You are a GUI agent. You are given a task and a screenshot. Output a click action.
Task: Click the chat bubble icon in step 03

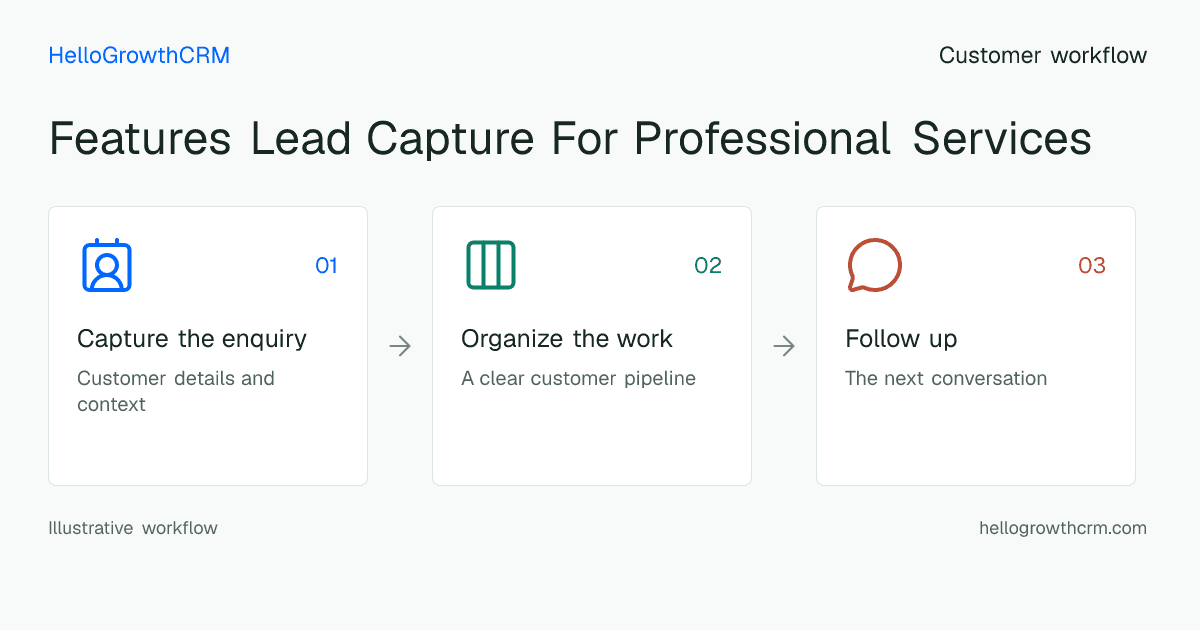(874, 265)
